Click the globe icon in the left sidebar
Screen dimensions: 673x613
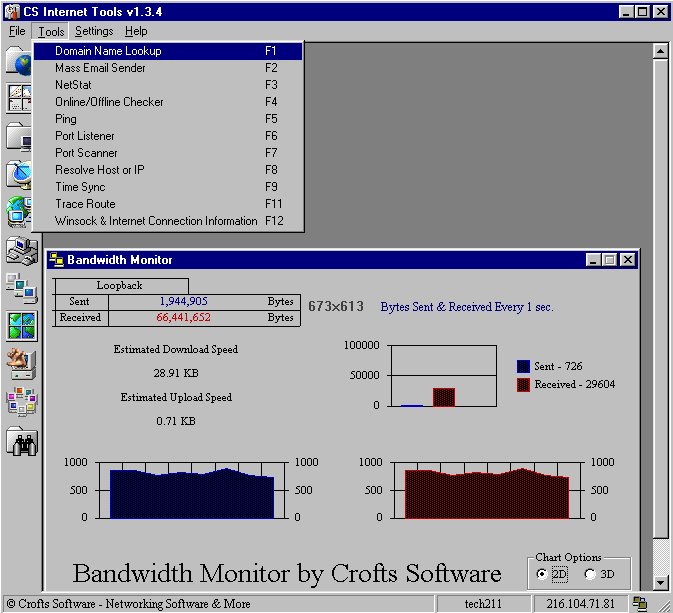point(20,62)
